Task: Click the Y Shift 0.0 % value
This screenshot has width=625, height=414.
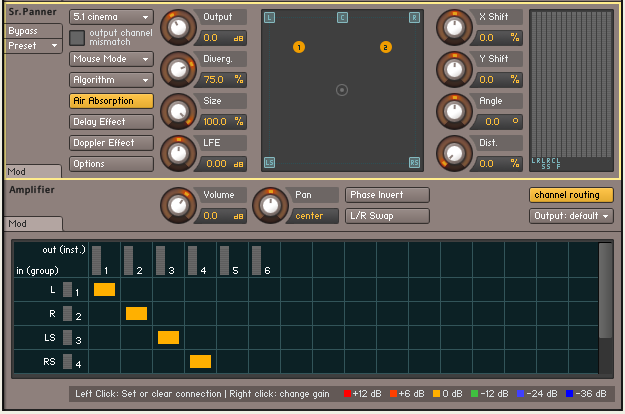Action: (498, 80)
